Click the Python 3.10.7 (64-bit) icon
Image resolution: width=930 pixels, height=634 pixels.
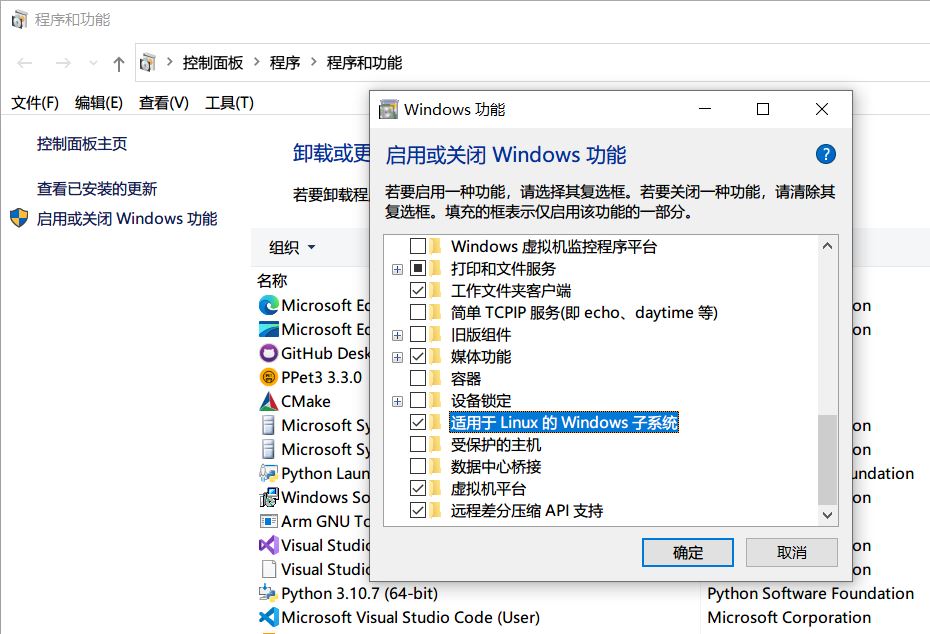tap(268, 593)
